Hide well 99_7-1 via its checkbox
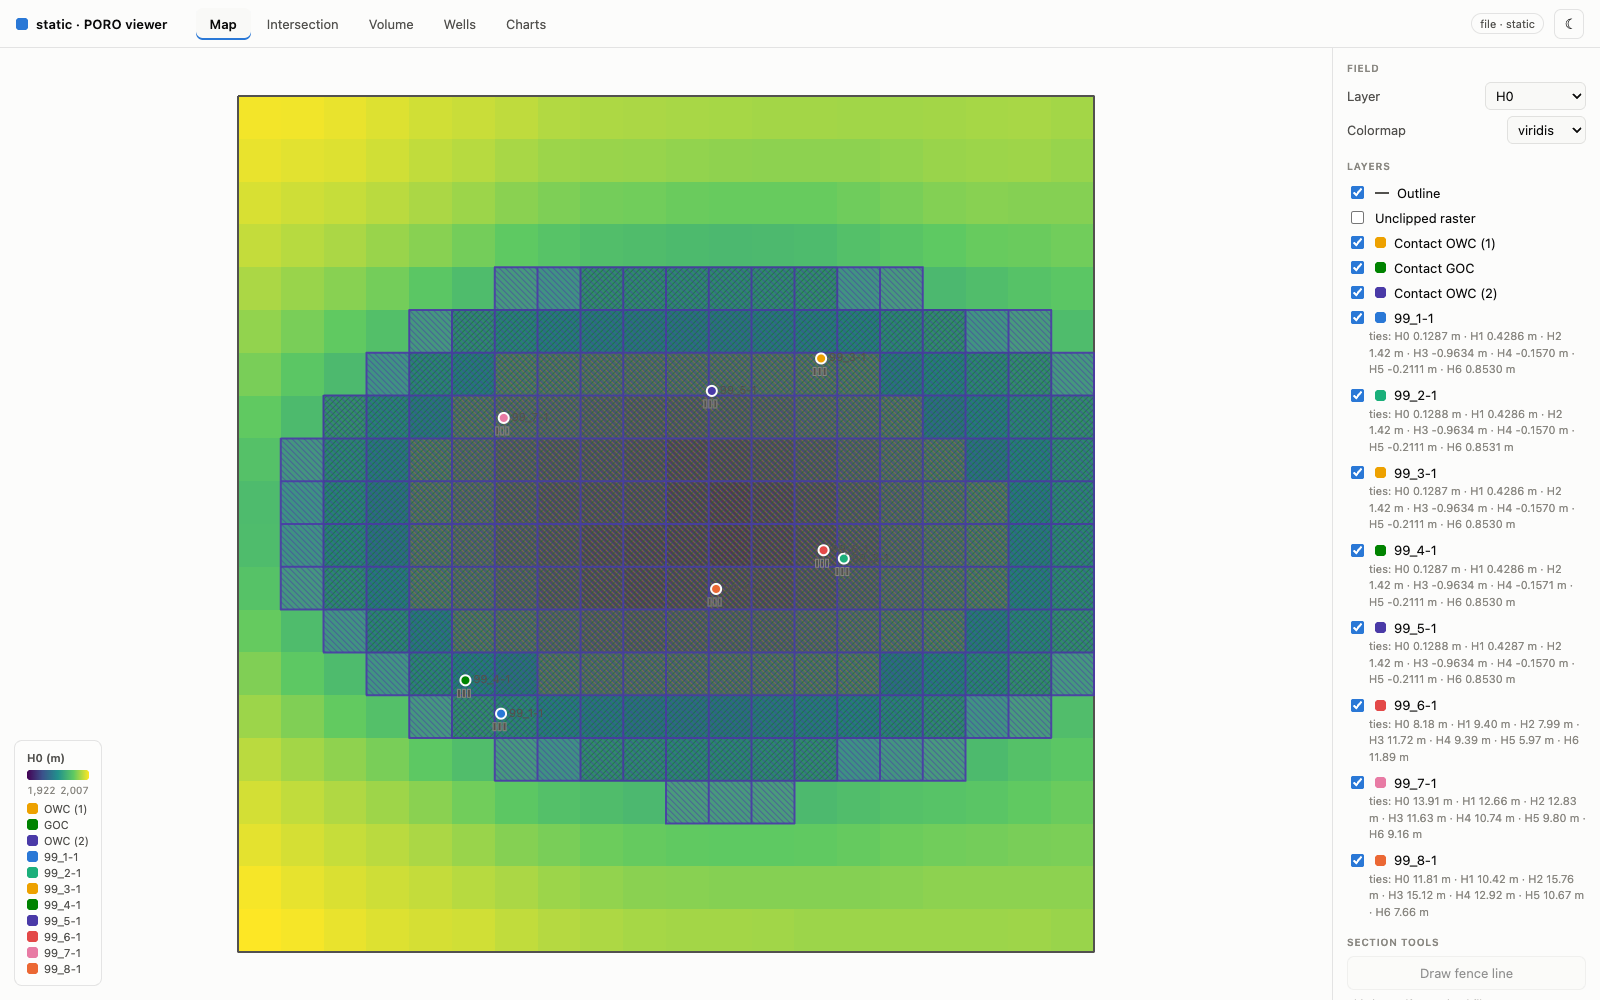Screen dimensions: 1600x1000 (1357, 783)
